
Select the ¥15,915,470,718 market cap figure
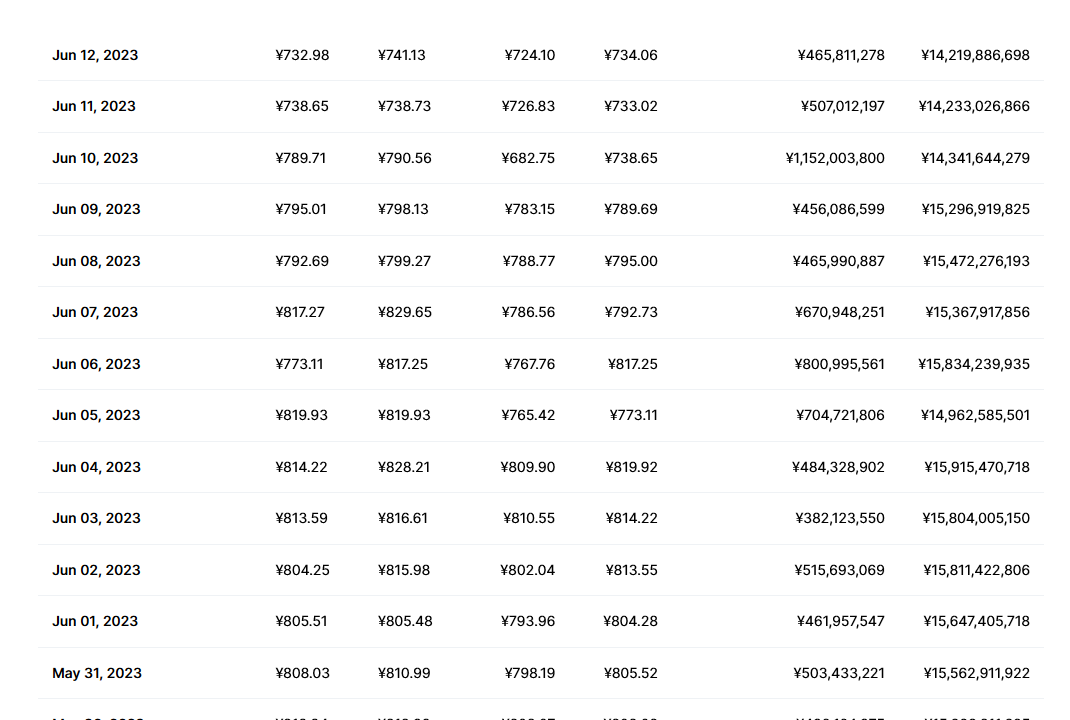(x=977, y=467)
